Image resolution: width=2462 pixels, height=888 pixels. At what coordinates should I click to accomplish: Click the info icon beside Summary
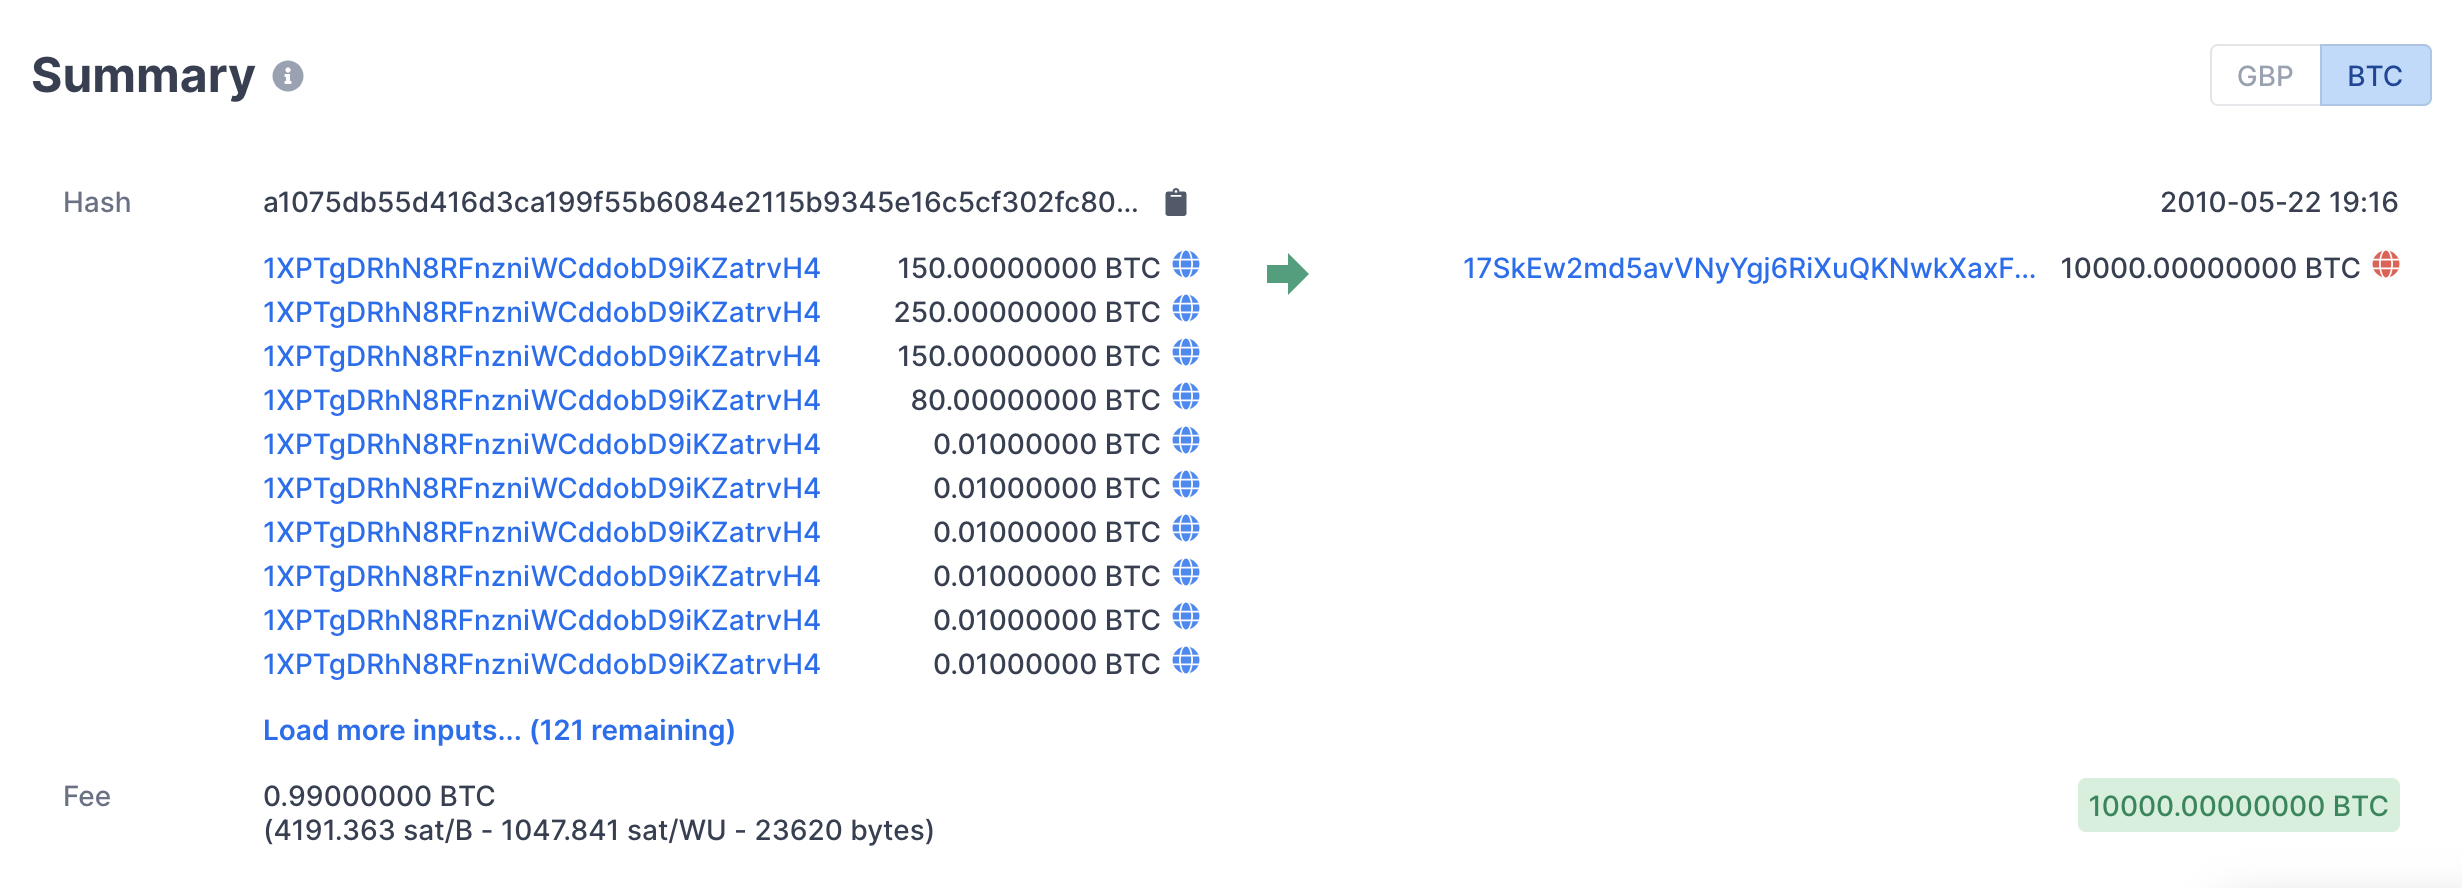[288, 76]
